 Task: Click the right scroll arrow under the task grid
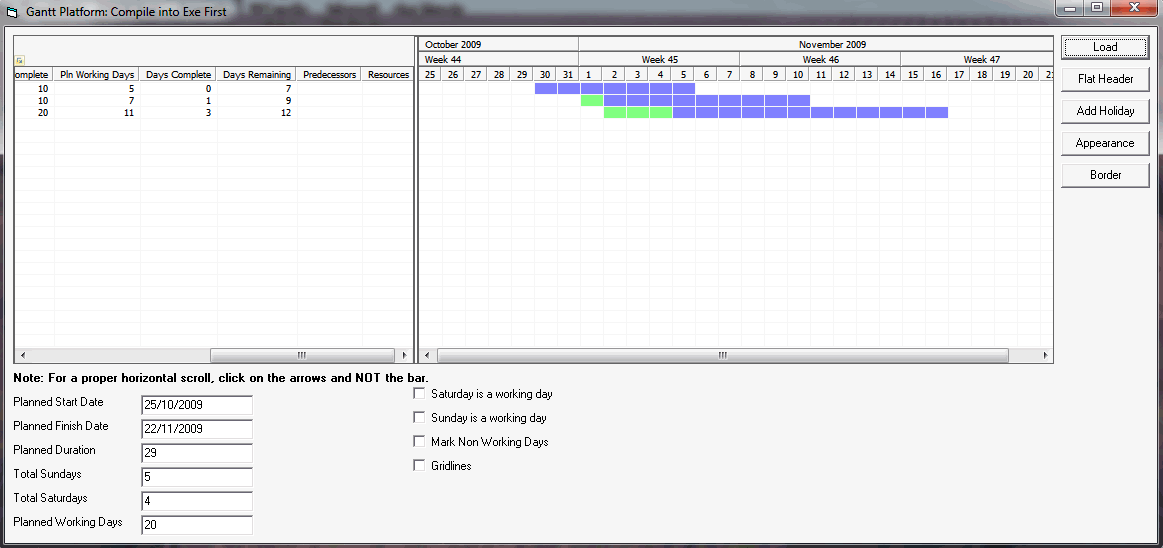coord(404,355)
